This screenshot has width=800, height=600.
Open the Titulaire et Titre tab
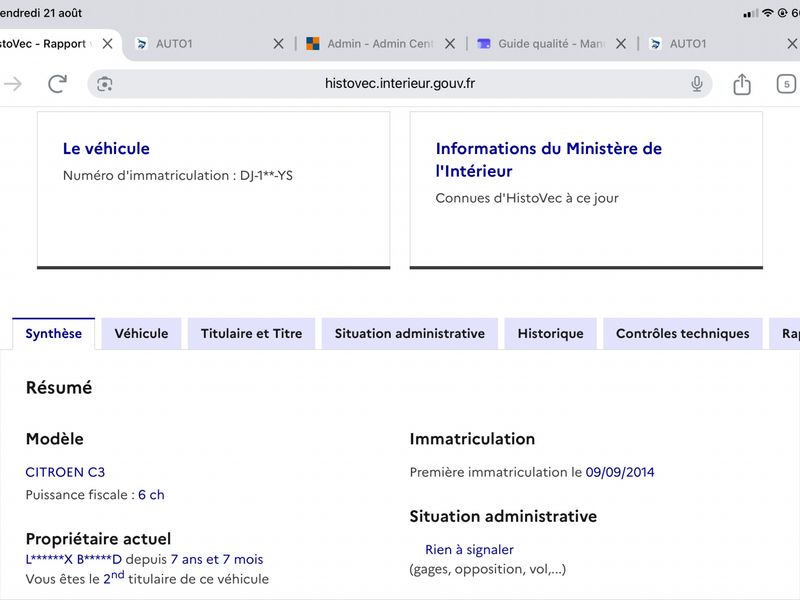coord(252,334)
